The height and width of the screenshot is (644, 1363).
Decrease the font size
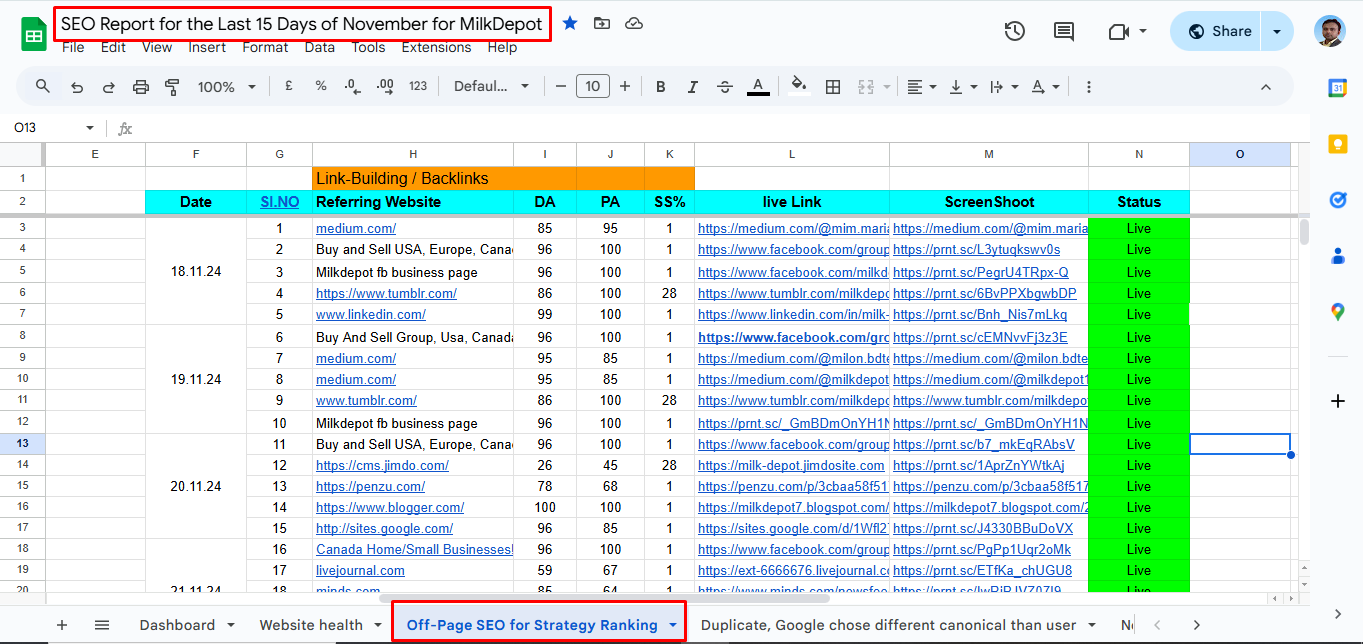pos(560,87)
